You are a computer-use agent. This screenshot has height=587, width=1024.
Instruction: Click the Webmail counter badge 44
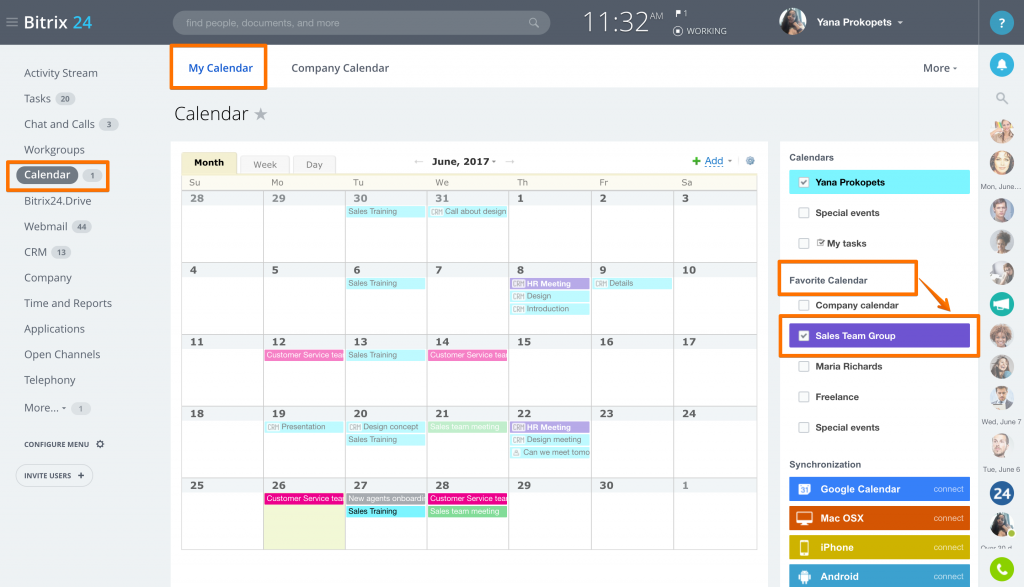pos(82,227)
